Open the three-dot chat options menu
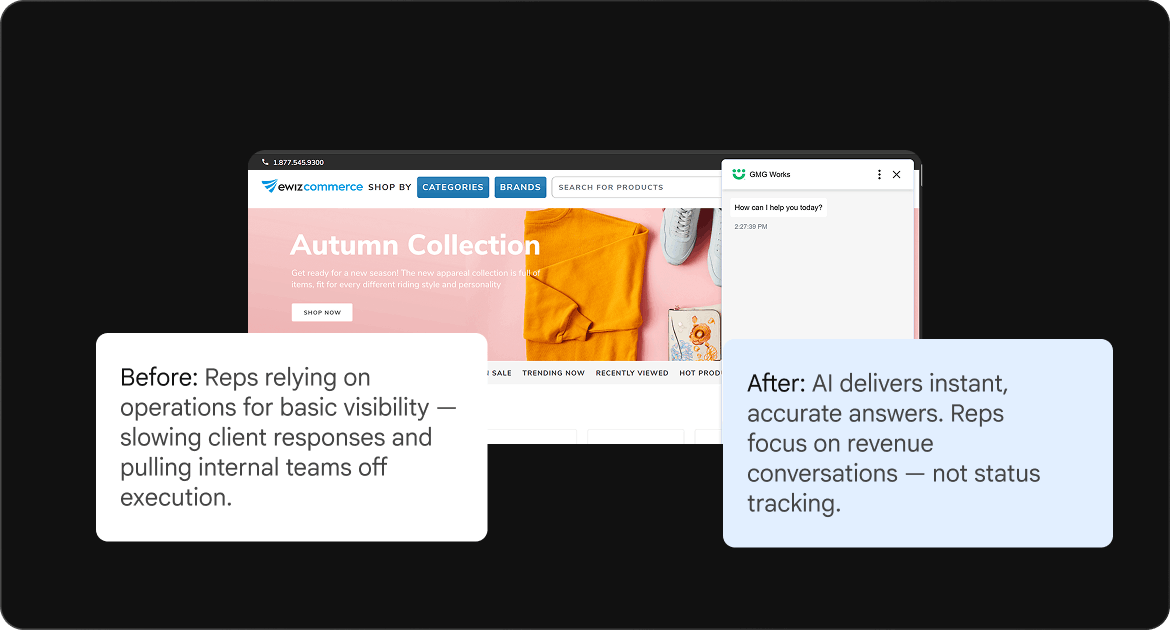This screenshot has height=630, width=1170. tap(879, 174)
